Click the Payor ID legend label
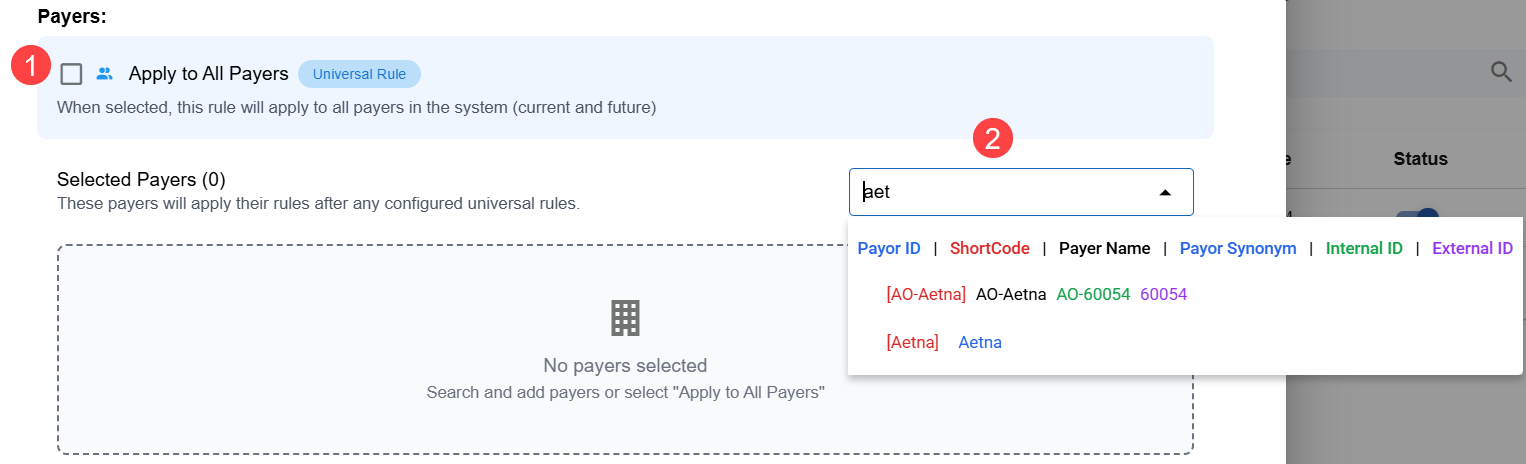 889,248
